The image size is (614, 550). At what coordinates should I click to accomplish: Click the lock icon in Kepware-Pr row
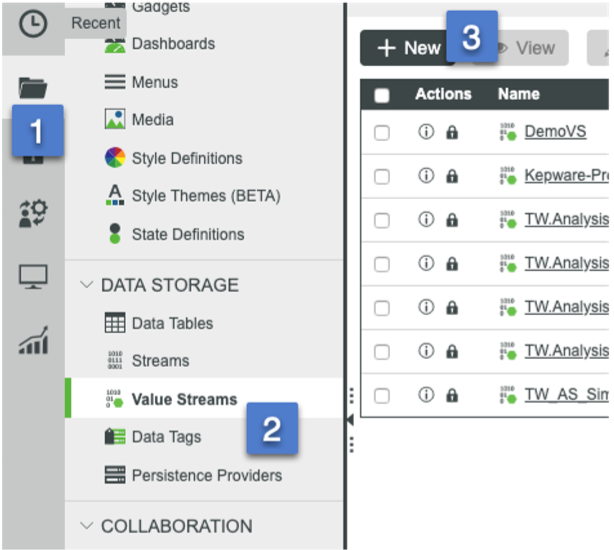tap(452, 176)
